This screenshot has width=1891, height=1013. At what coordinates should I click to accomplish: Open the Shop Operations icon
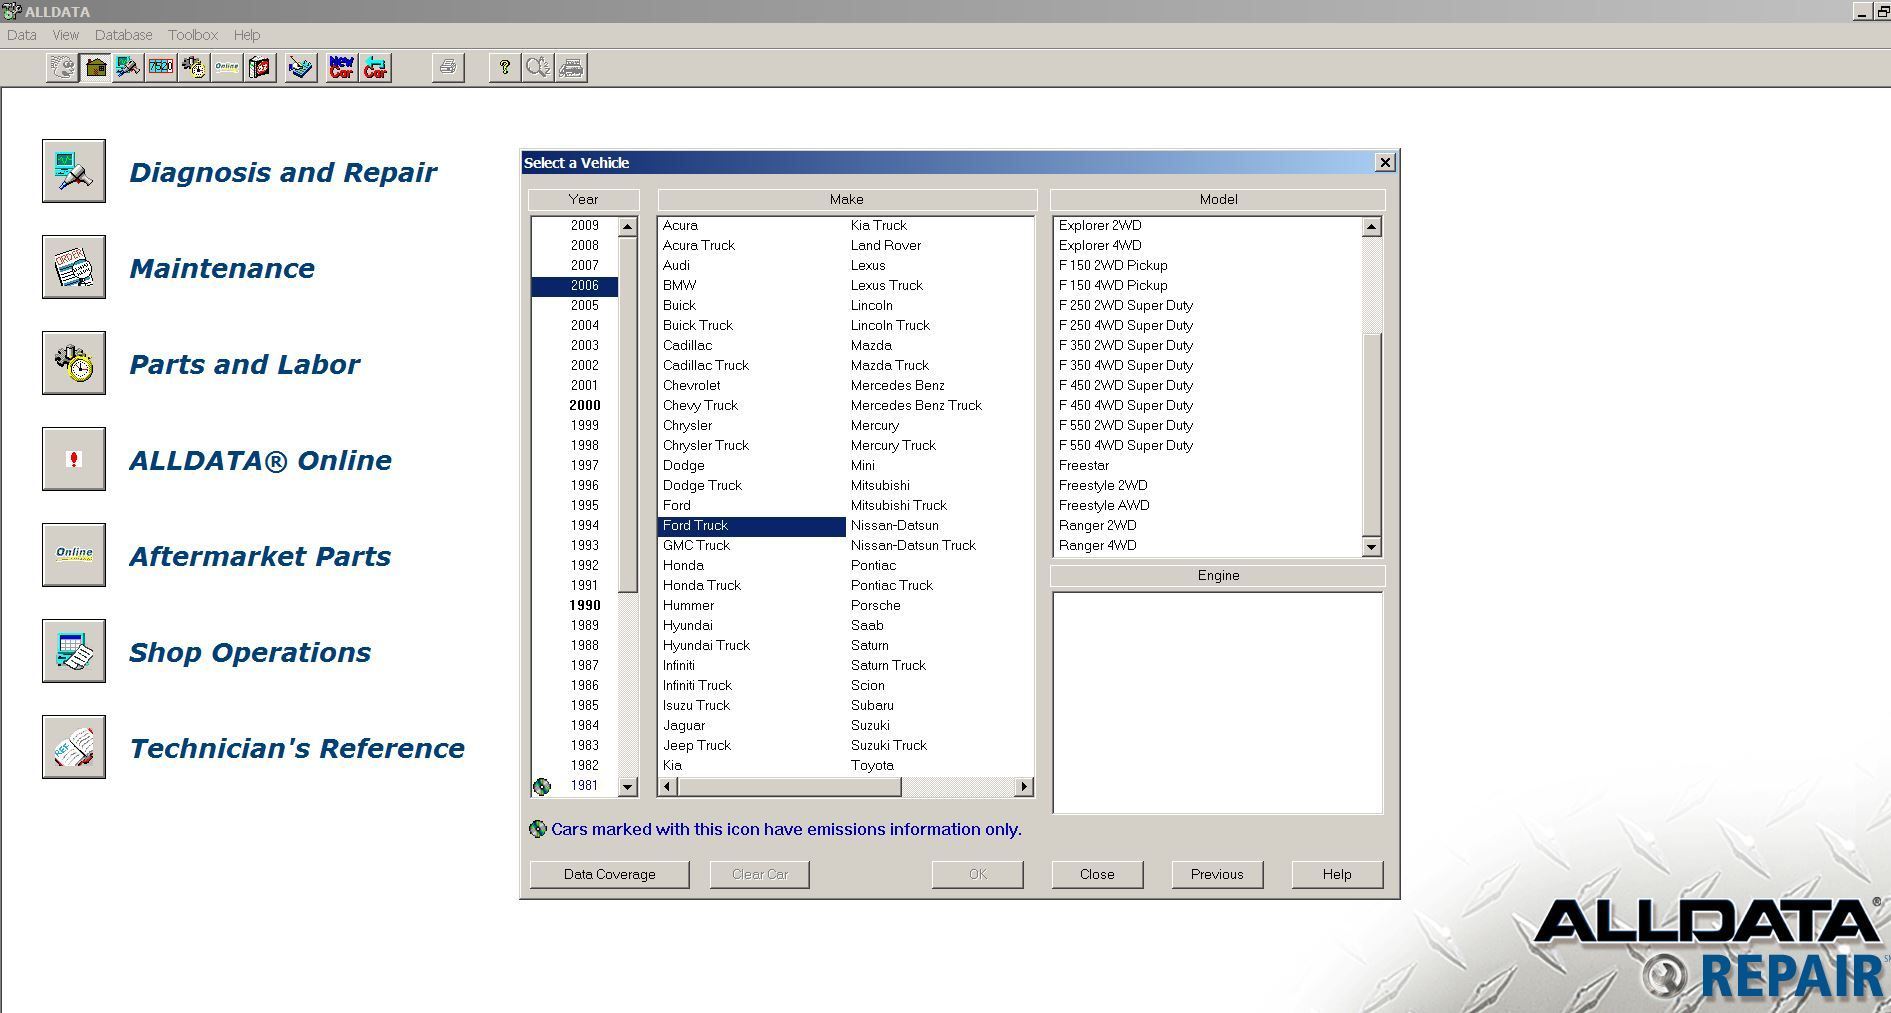point(74,651)
